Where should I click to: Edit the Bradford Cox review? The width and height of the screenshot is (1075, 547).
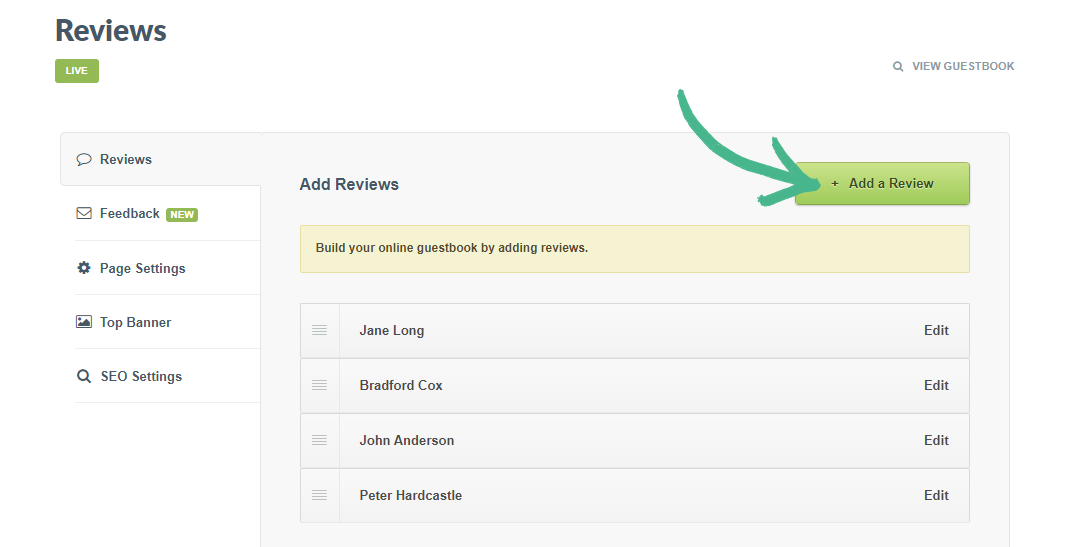tap(936, 385)
